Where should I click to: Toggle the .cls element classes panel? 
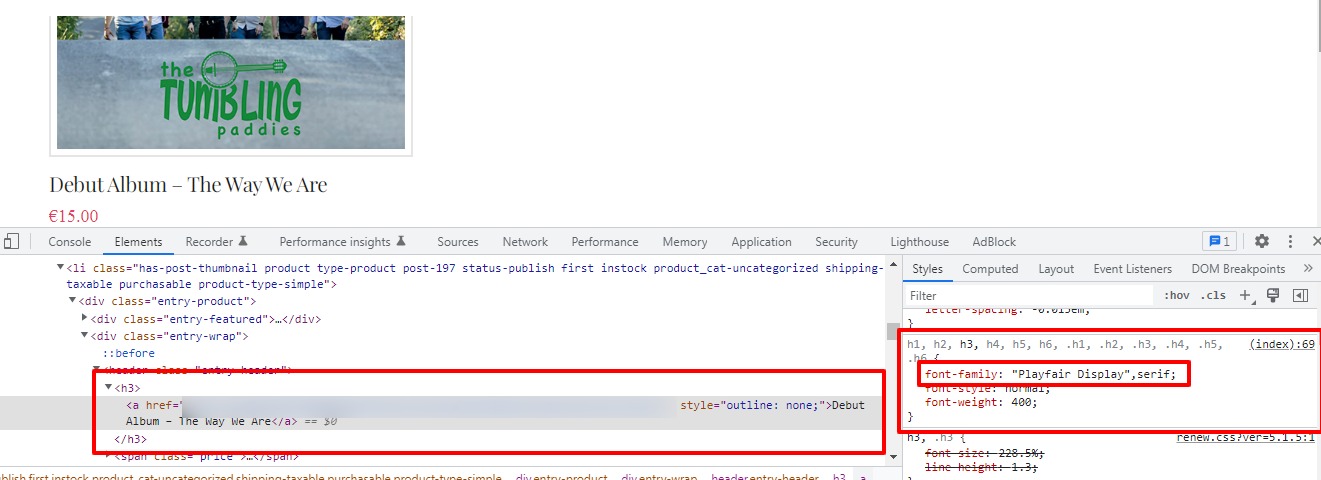(1214, 296)
